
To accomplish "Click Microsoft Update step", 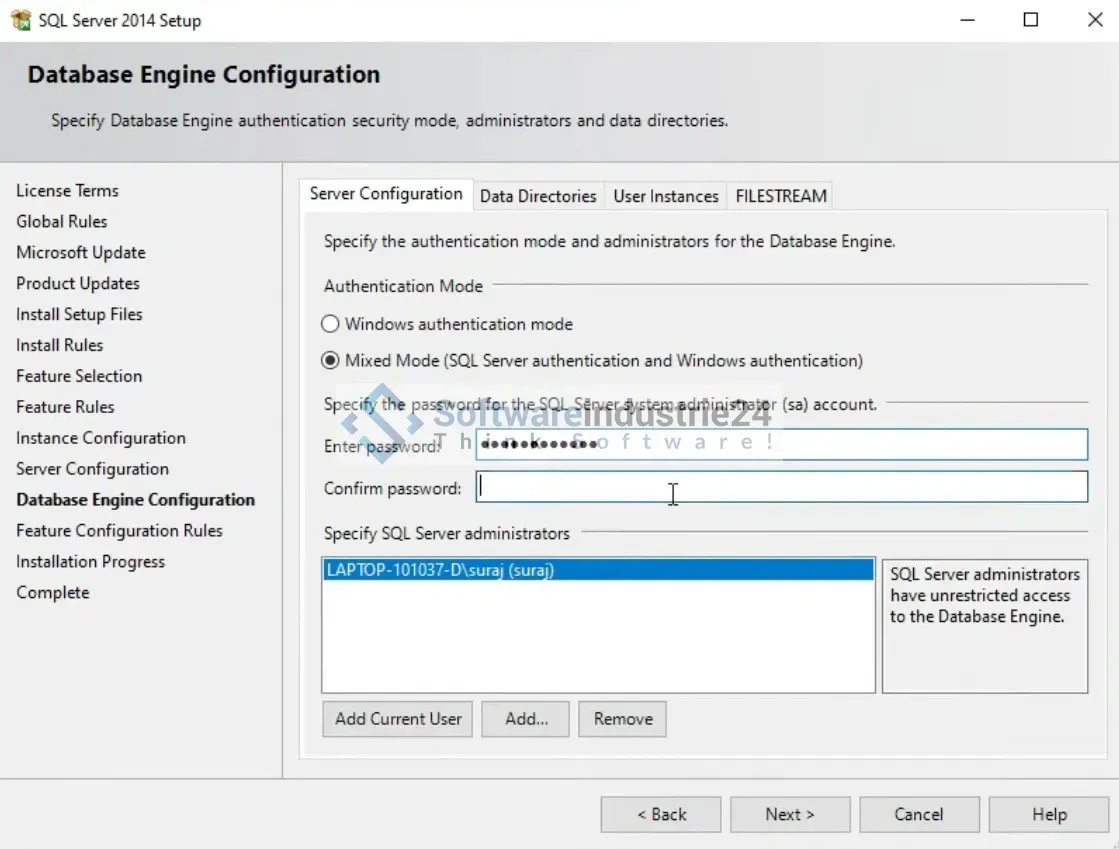I will (x=81, y=253).
